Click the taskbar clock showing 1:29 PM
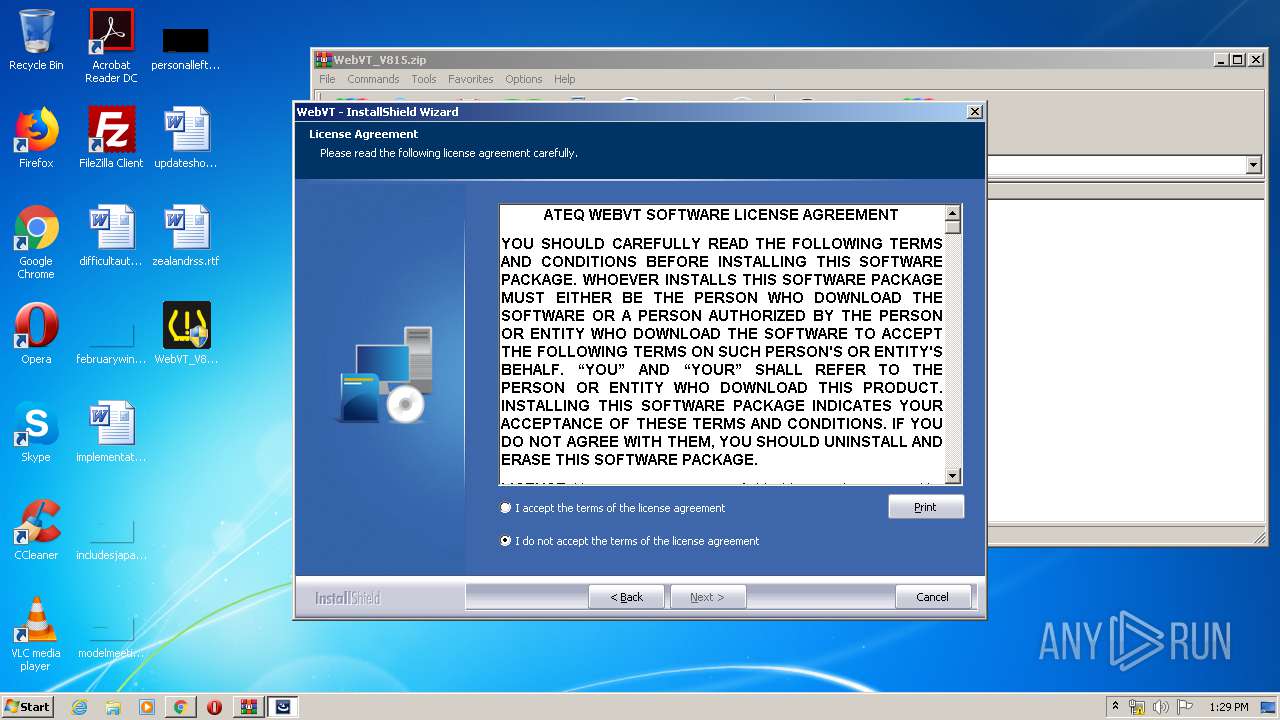The height and width of the screenshot is (720, 1280). 1228,707
